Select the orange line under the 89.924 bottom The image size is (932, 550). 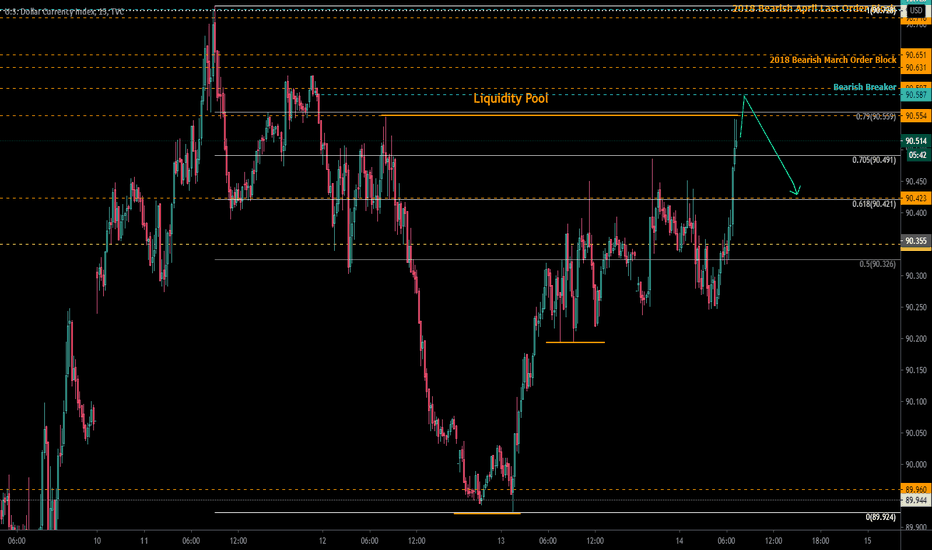[487, 513]
